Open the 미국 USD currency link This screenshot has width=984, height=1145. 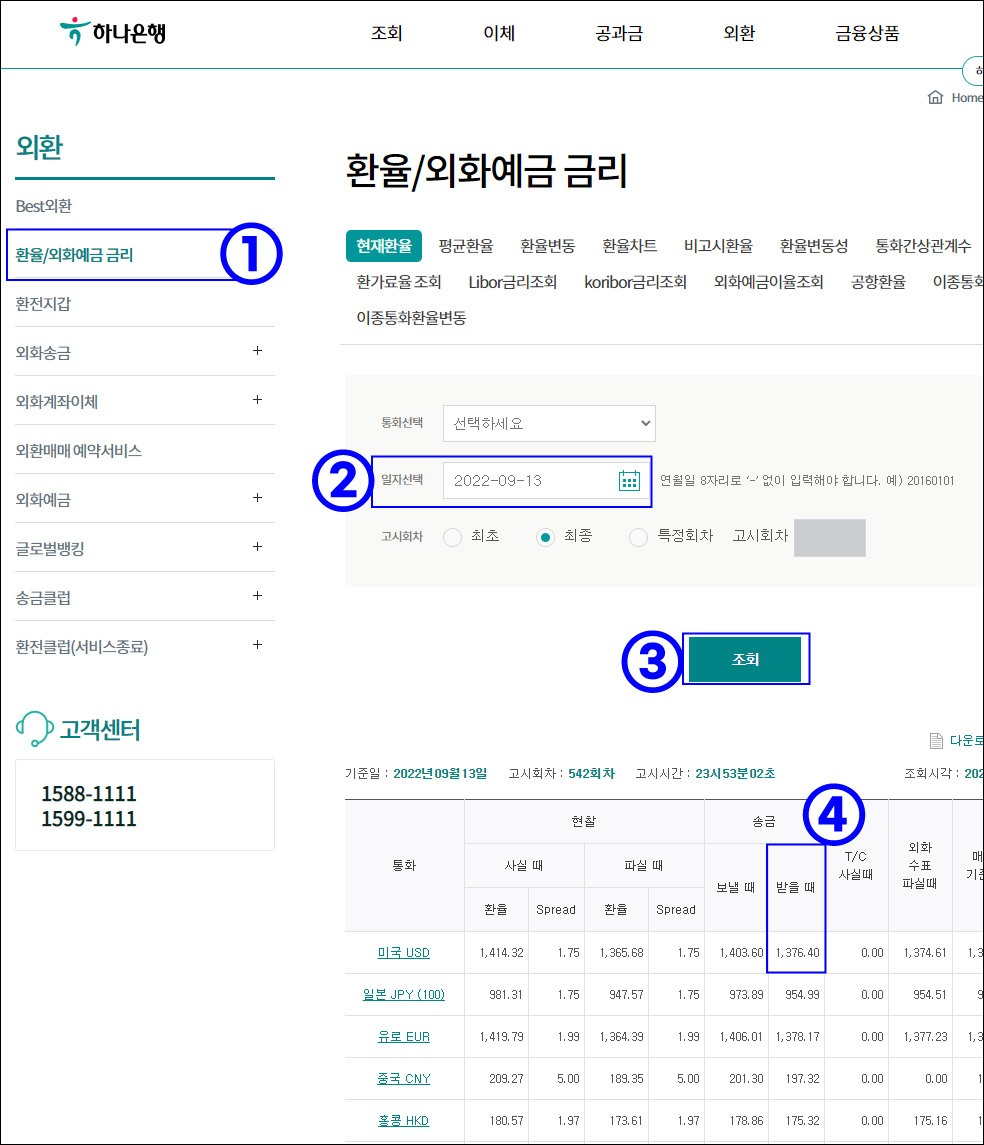pos(403,952)
